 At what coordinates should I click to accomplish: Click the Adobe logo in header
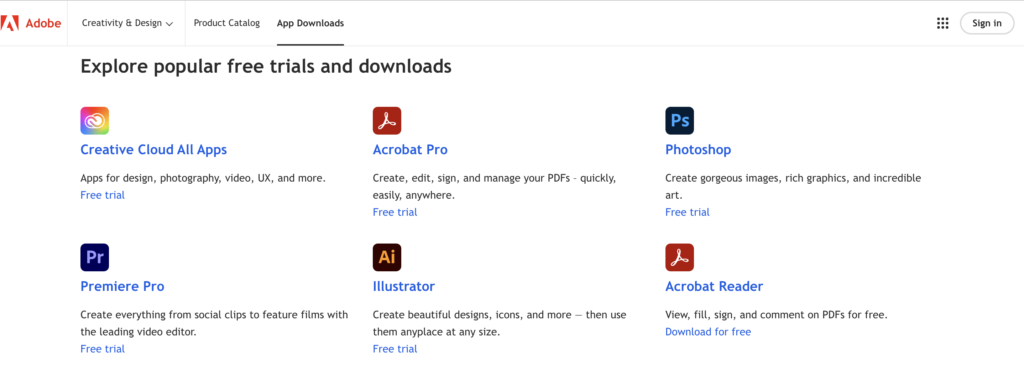point(31,24)
